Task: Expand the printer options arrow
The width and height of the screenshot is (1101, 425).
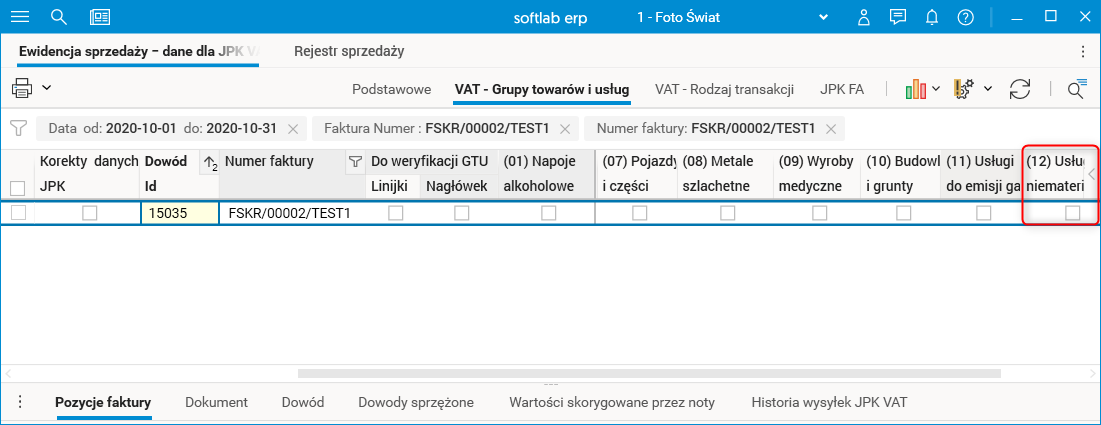Action: [47, 88]
